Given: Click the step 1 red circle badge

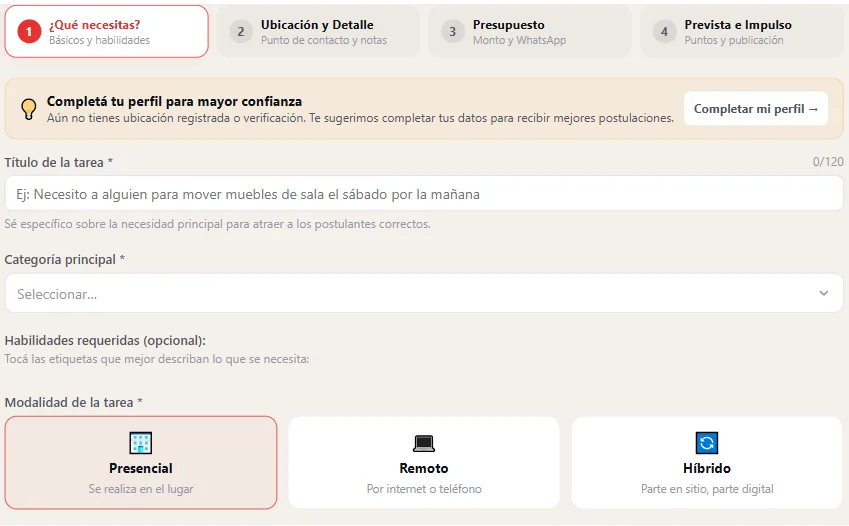Looking at the screenshot, I should 29,31.
